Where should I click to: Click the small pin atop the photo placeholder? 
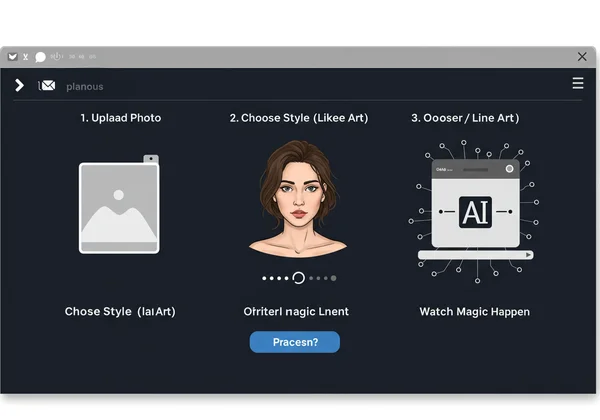pos(151,158)
